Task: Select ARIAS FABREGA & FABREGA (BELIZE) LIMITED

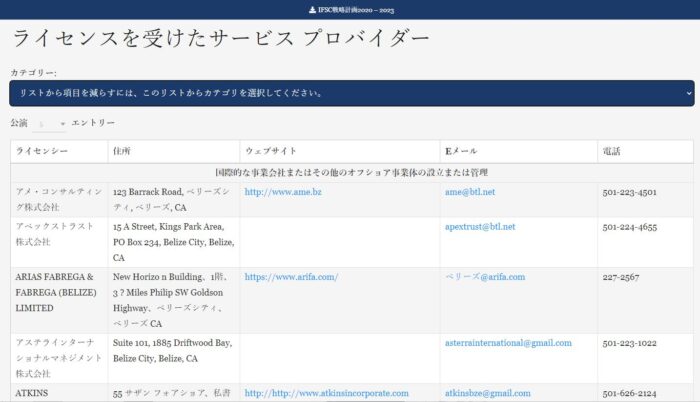Action: (56, 293)
